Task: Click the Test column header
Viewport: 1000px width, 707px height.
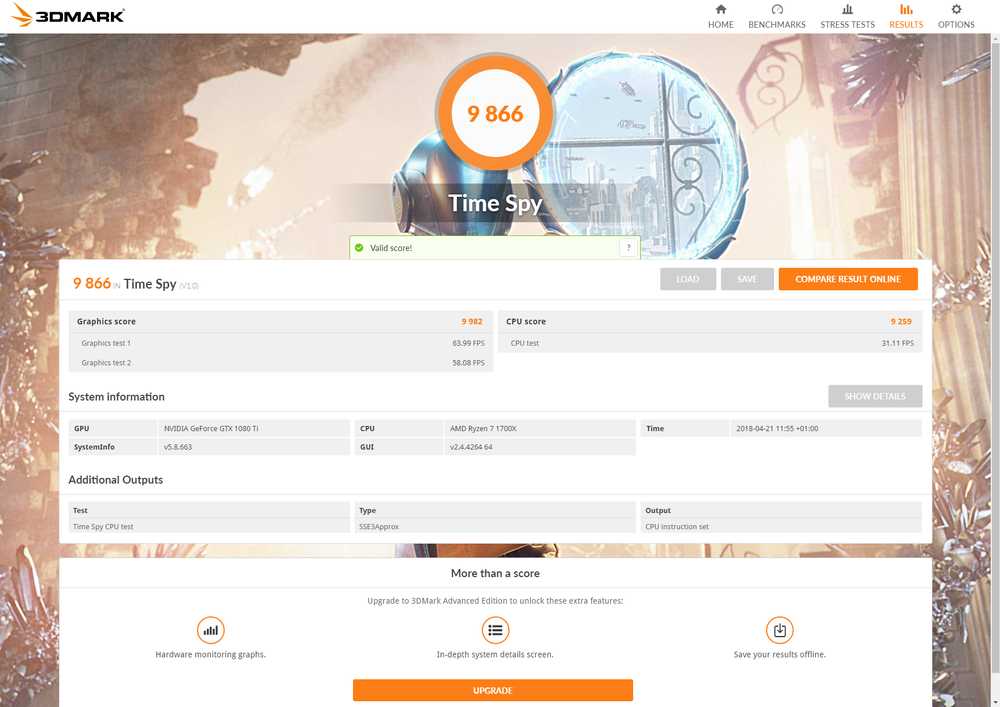Action: (x=80, y=510)
